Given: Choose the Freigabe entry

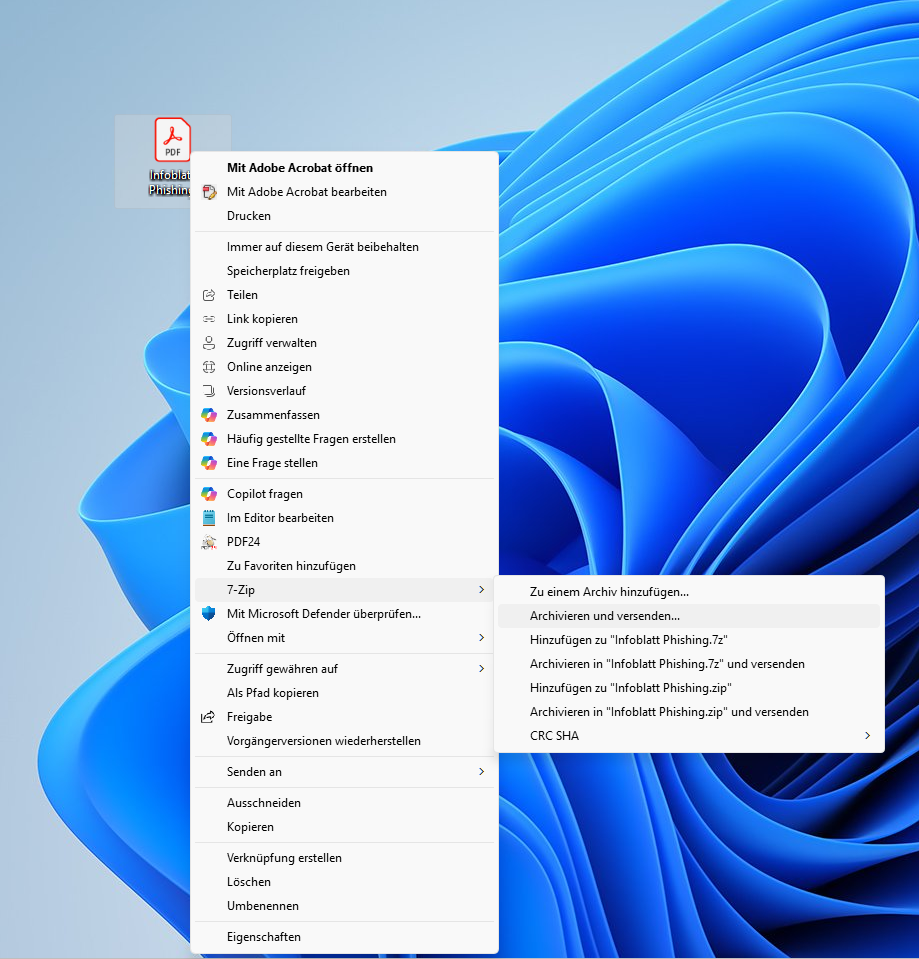Looking at the screenshot, I should (x=344, y=717).
